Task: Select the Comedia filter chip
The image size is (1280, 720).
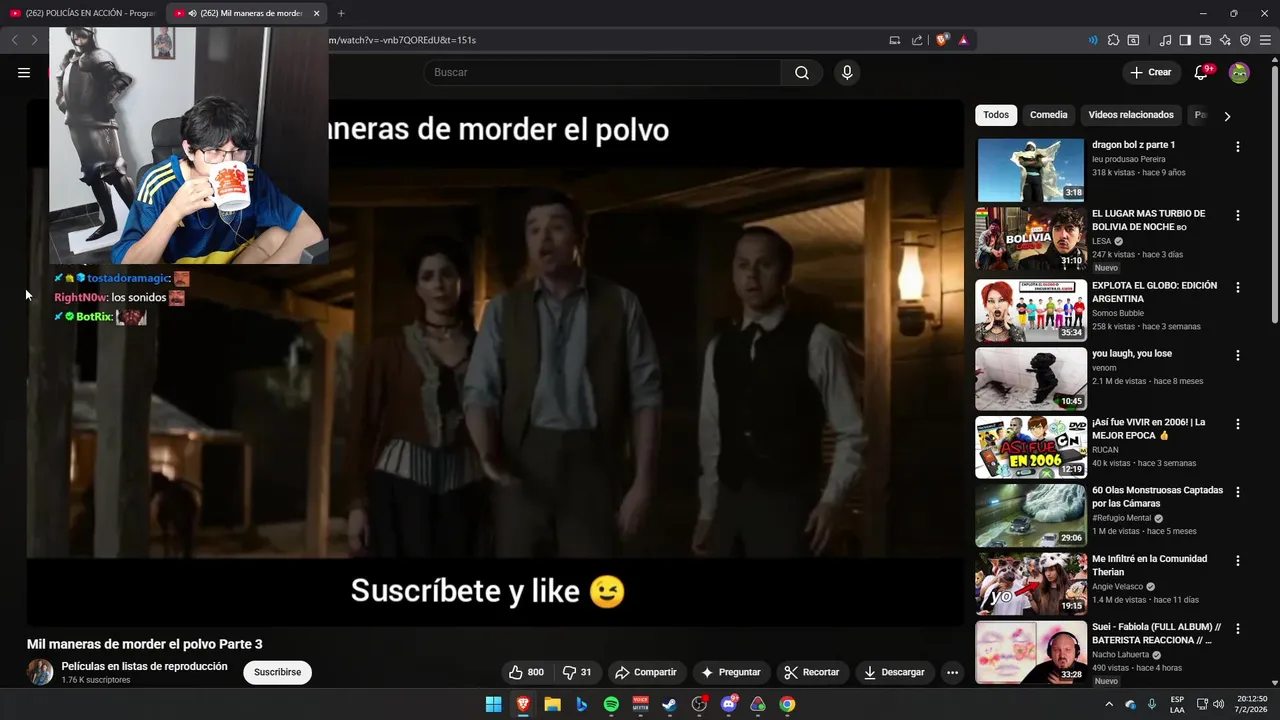Action: coord(1049,115)
